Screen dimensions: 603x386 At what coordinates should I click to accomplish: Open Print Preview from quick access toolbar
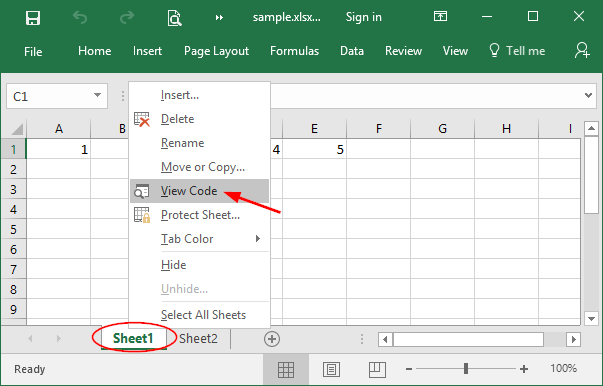click(174, 18)
